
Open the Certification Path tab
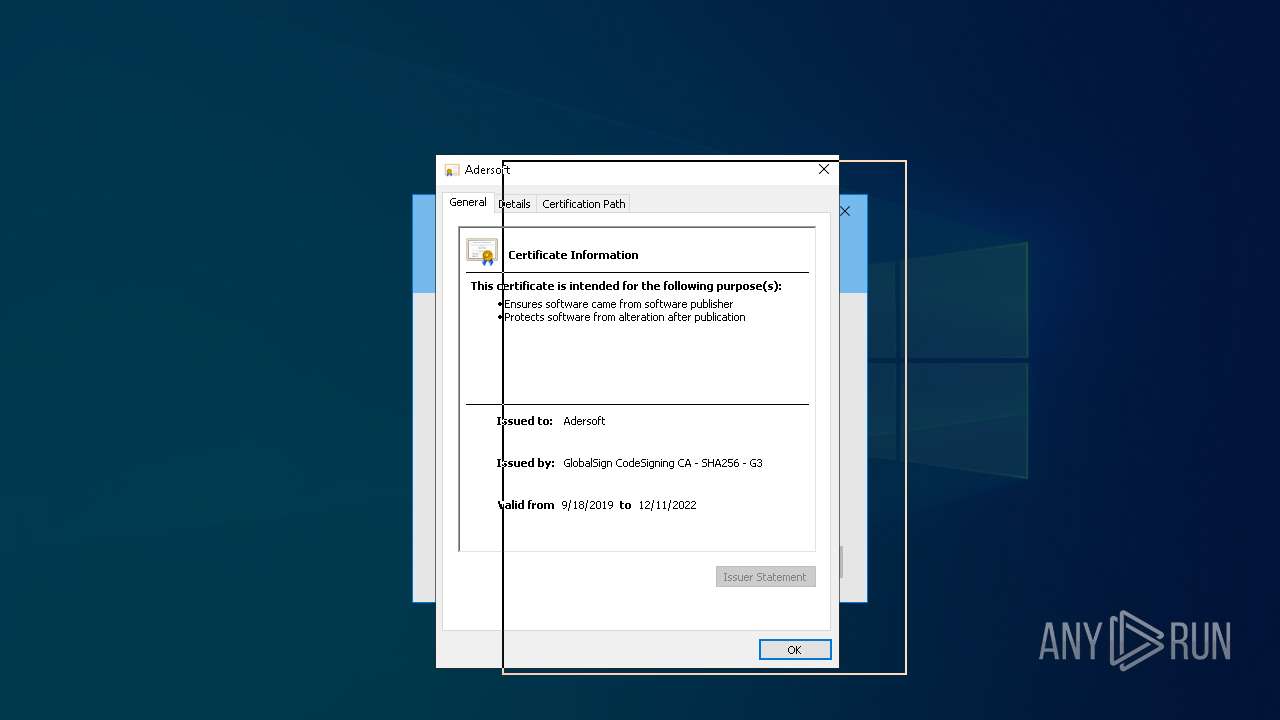pos(584,204)
